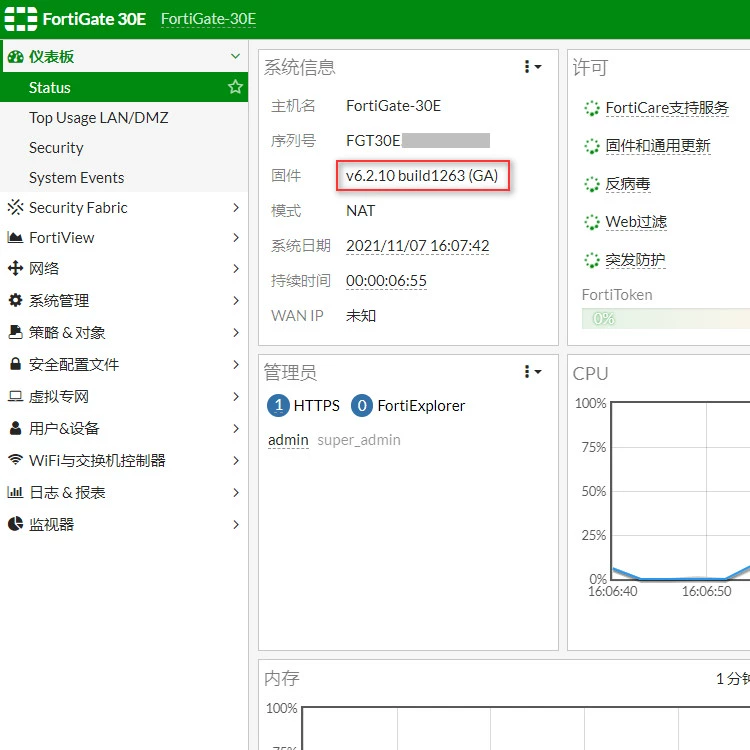
Task: Click the FortiView chart icon
Action: [15, 237]
